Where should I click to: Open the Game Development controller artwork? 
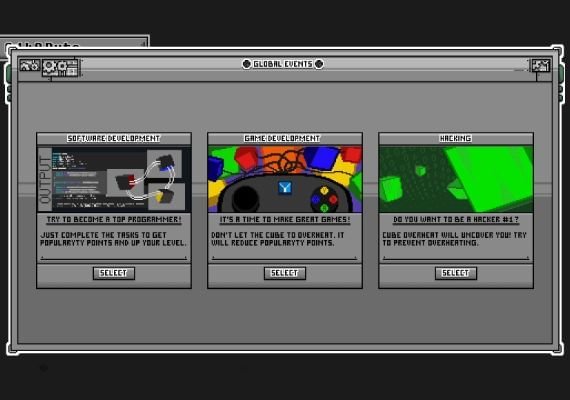click(x=285, y=179)
